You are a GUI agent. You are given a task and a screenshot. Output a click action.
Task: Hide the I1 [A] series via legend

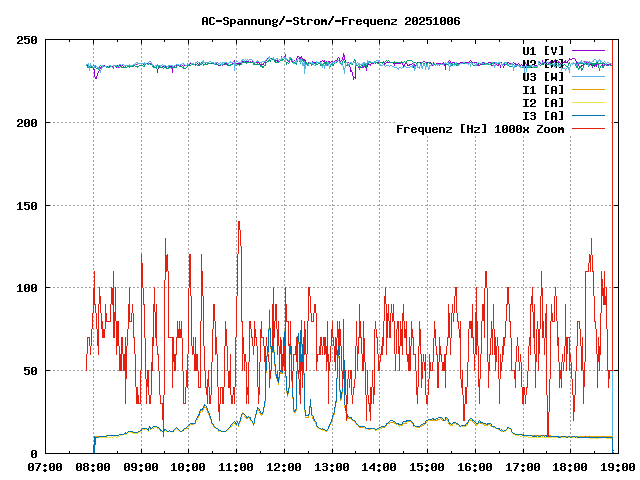pos(543,89)
